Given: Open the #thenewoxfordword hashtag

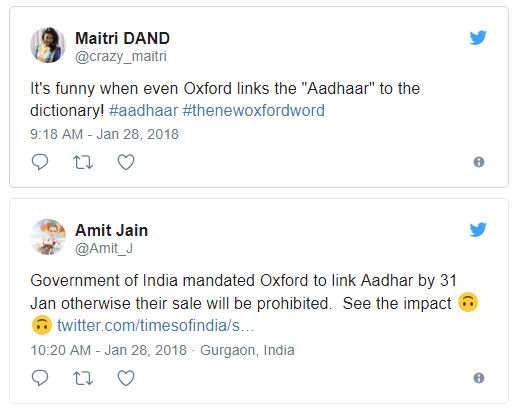Looking at the screenshot, I should [x=253, y=111].
